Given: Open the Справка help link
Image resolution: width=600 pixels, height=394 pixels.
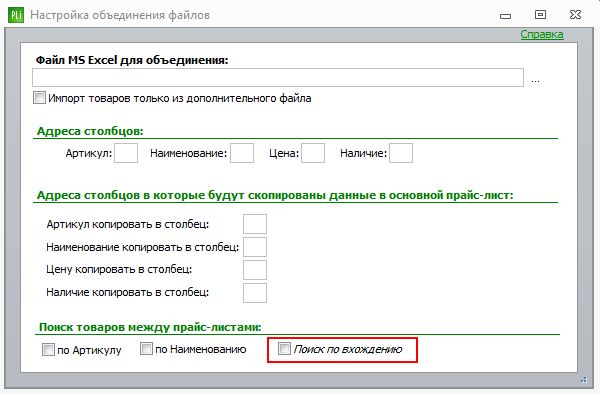Looking at the screenshot, I should [542, 34].
